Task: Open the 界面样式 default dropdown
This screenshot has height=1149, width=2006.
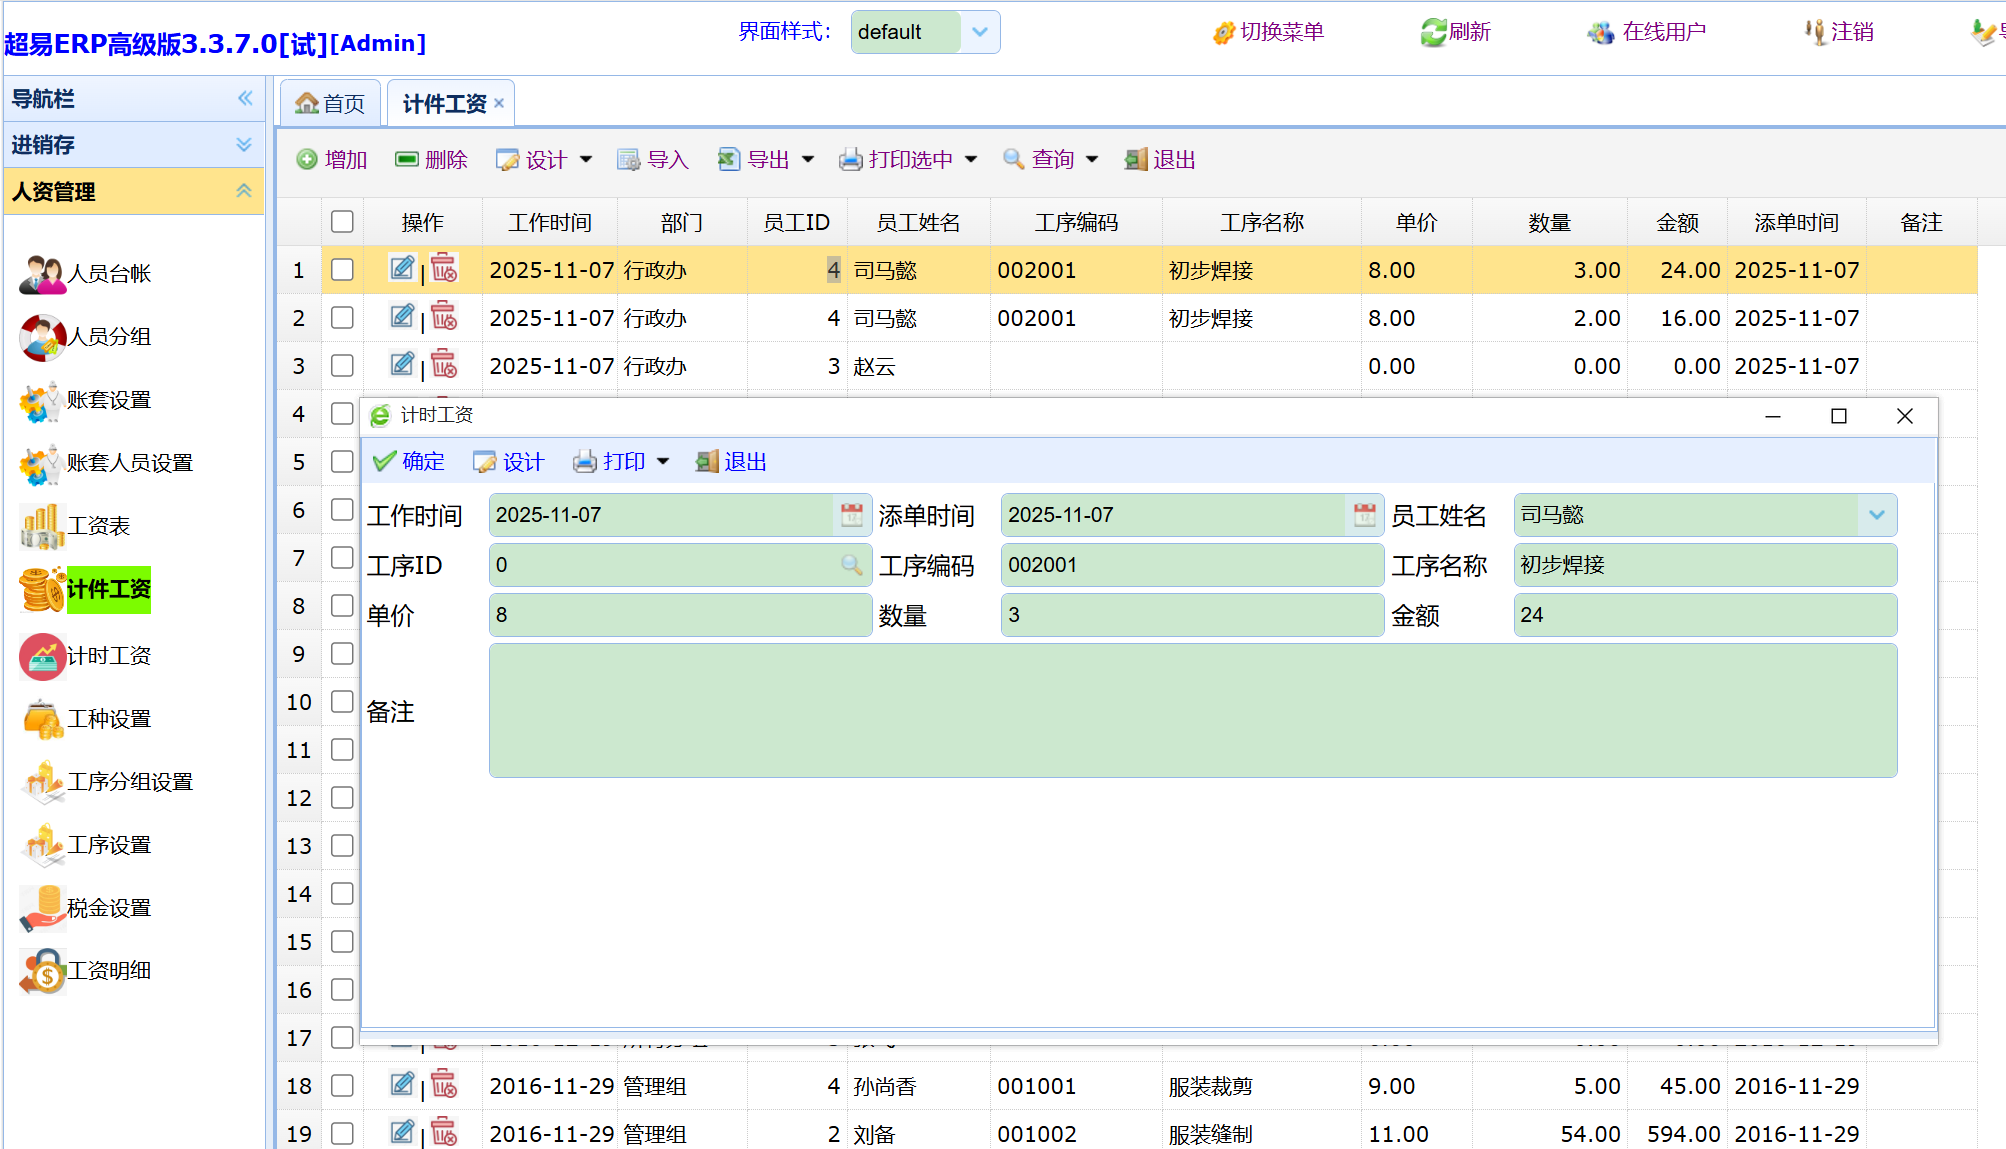Action: (980, 32)
